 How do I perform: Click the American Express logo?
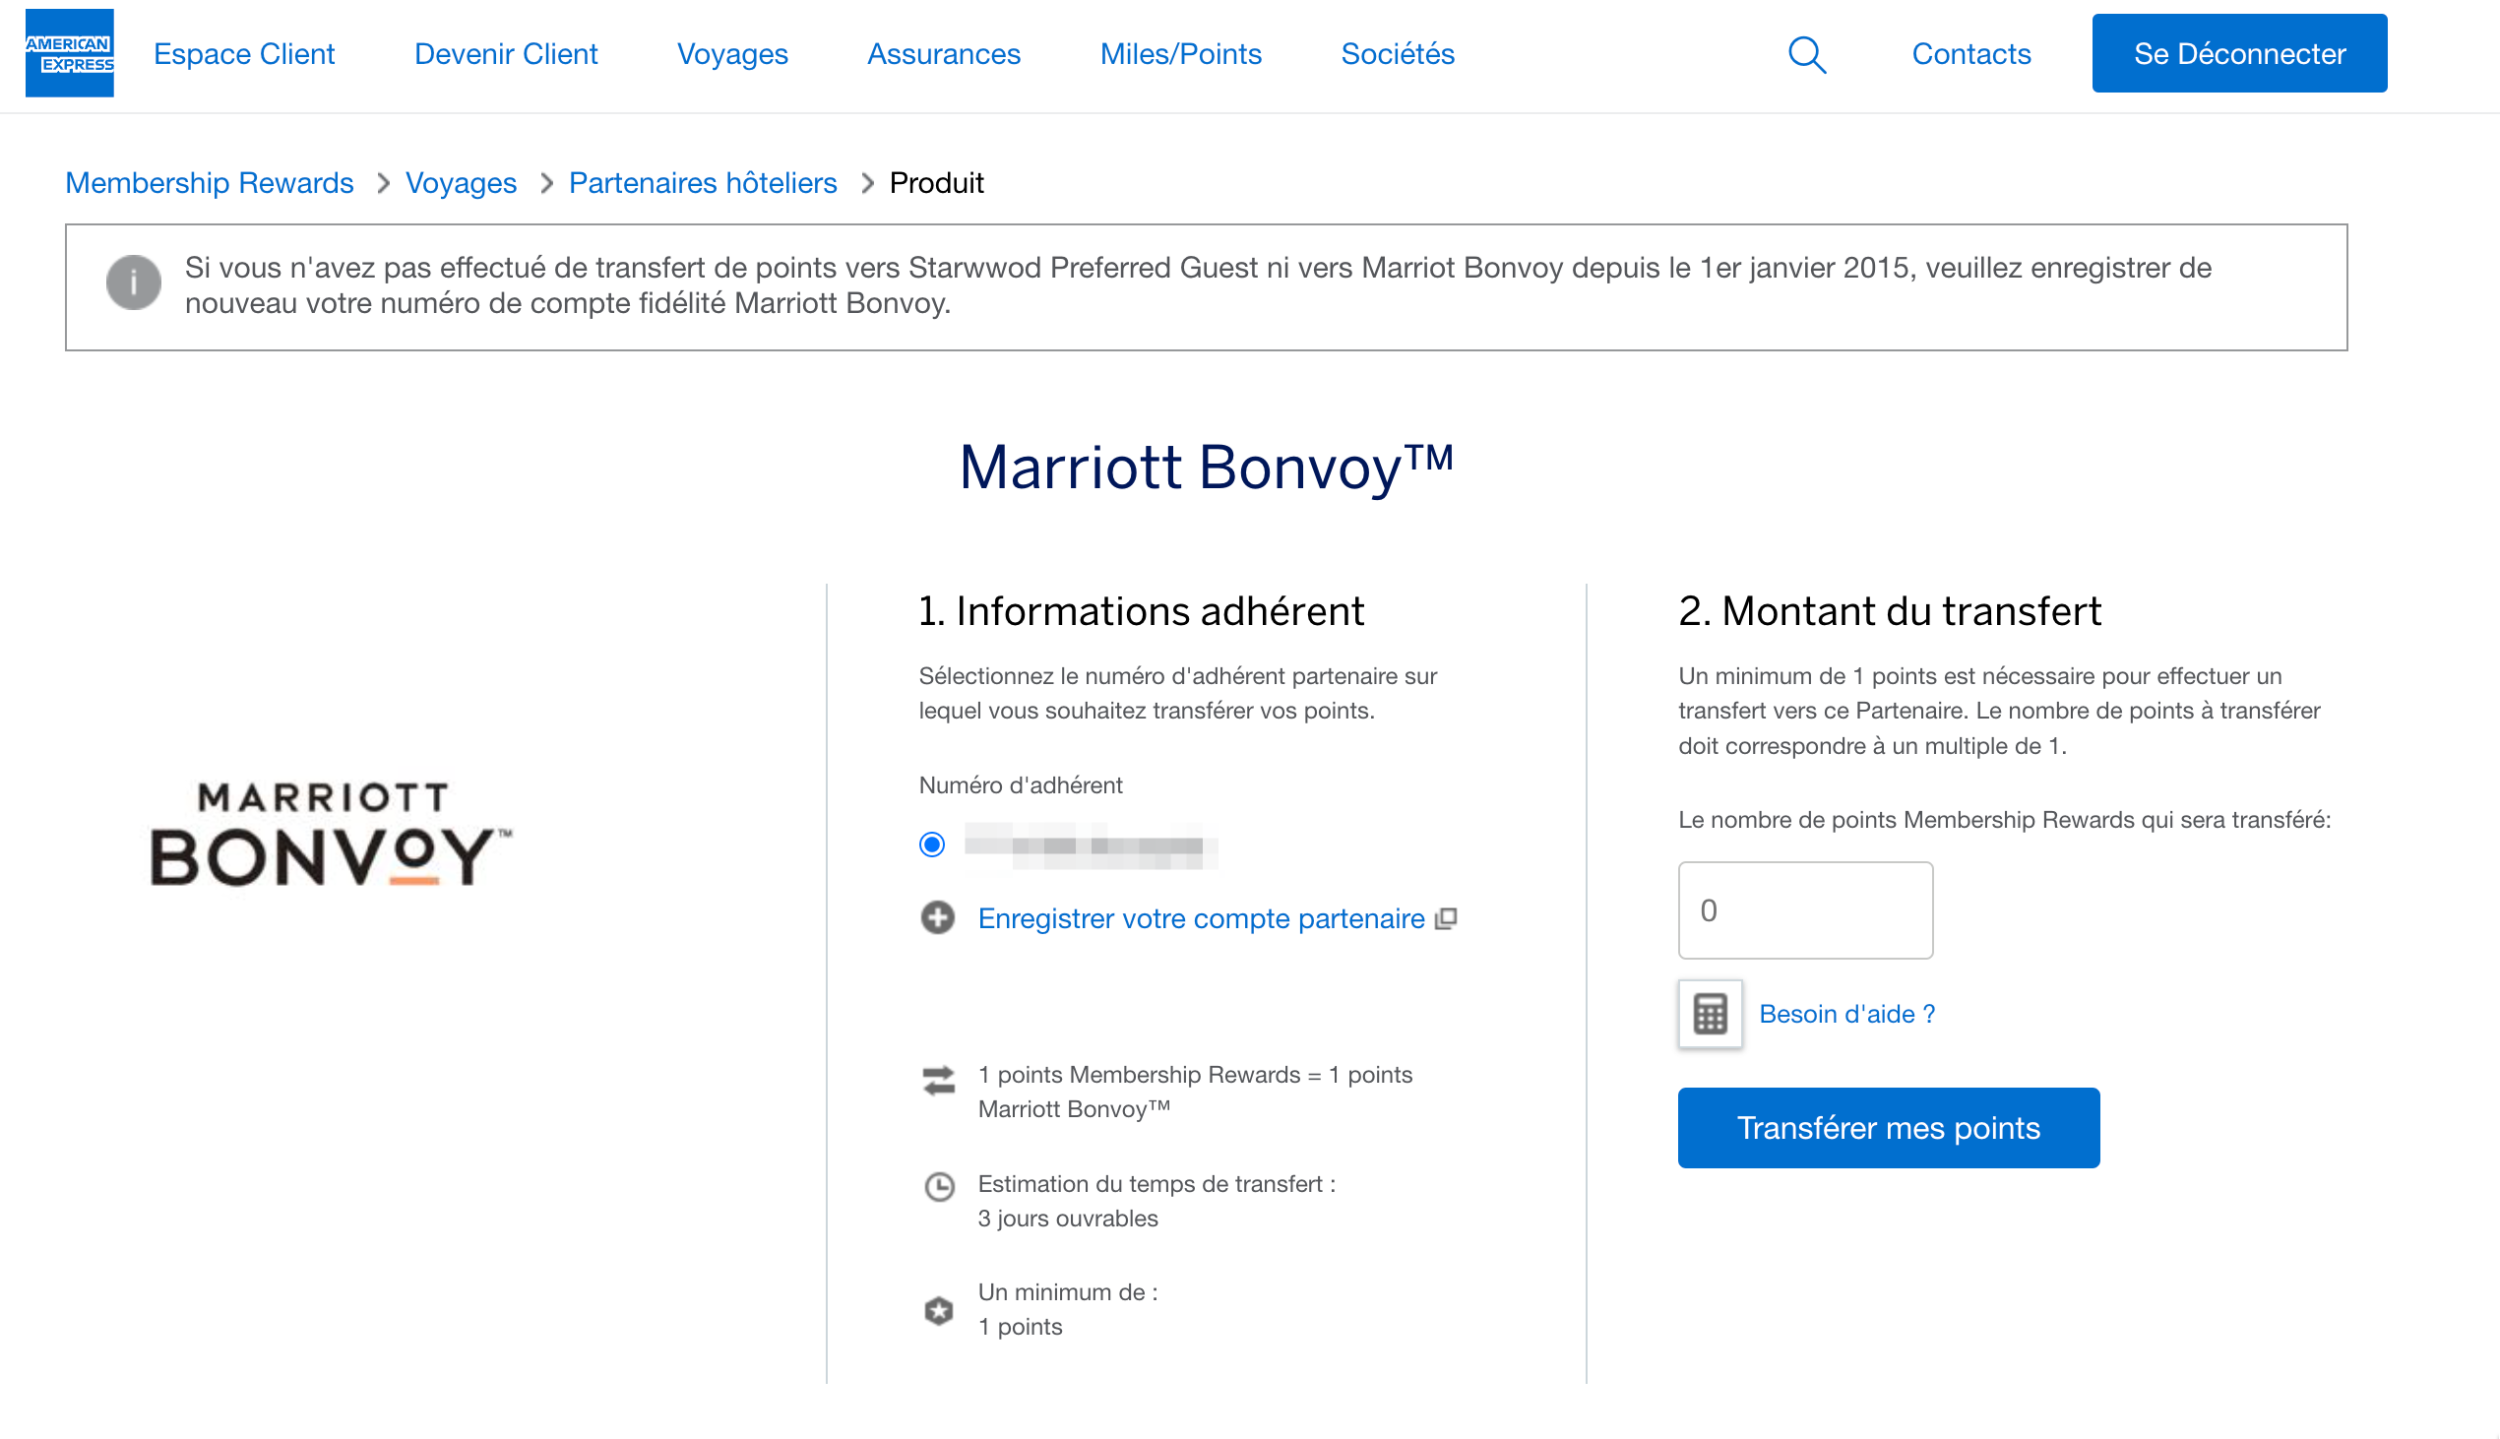tap(69, 53)
